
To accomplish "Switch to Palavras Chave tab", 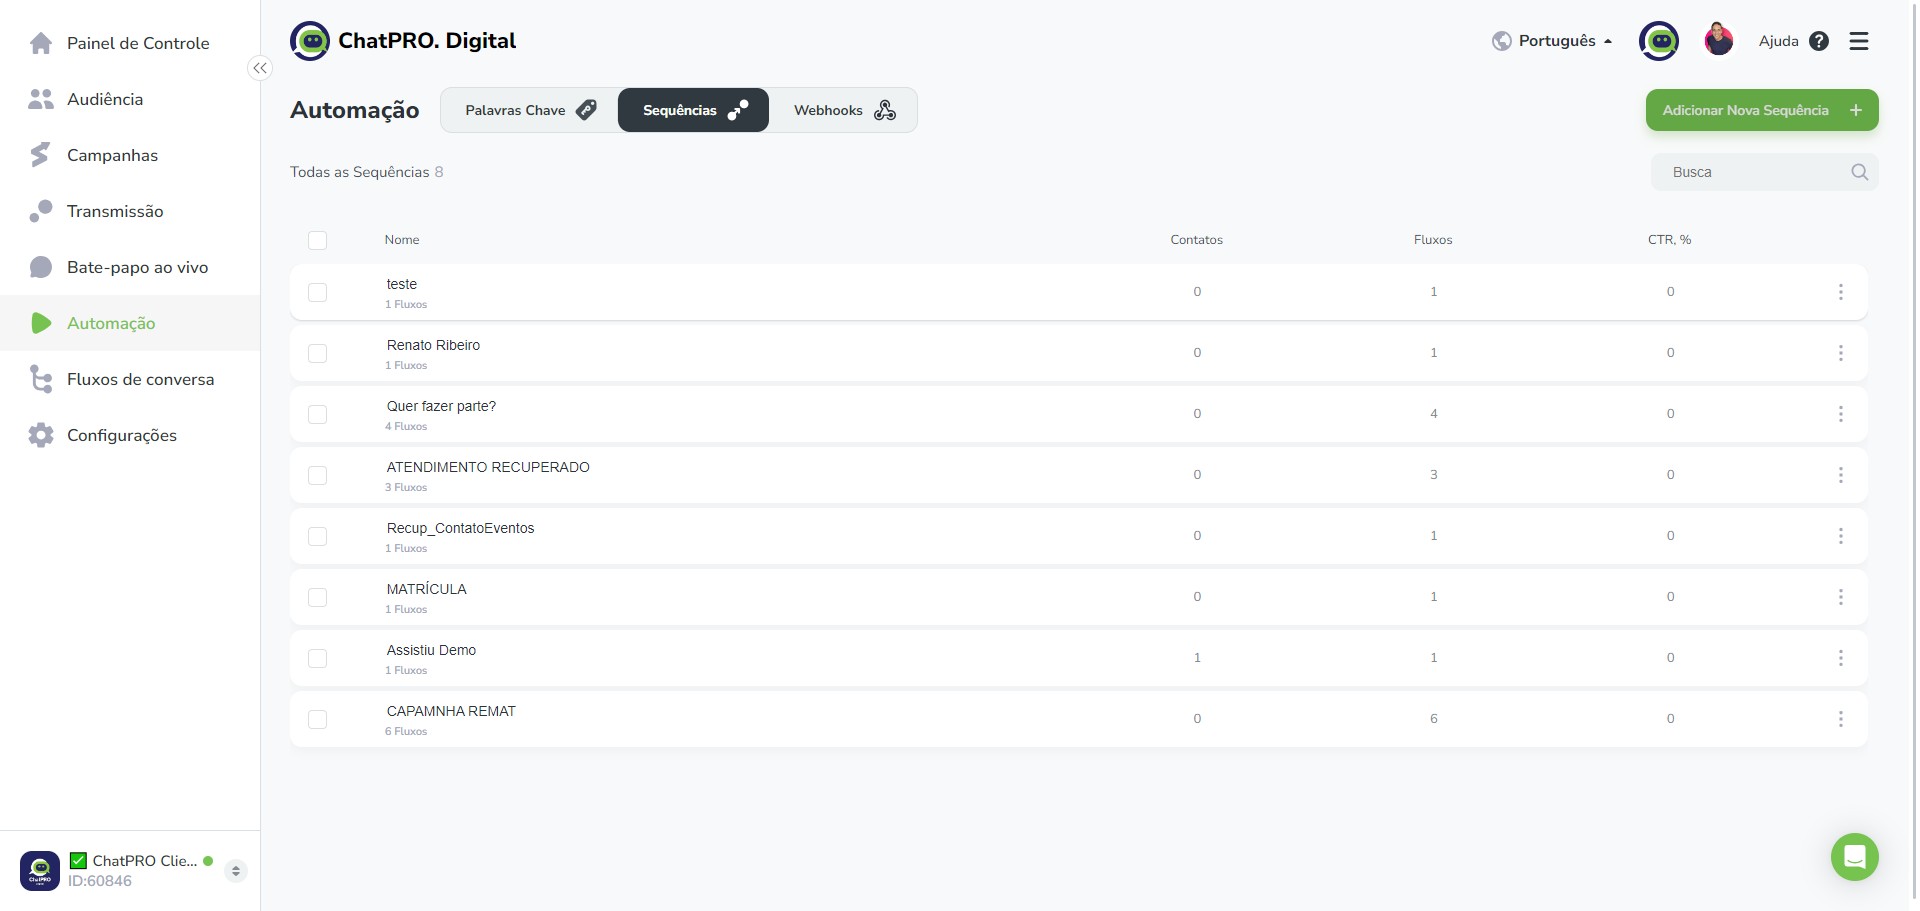I will (x=530, y=110).
